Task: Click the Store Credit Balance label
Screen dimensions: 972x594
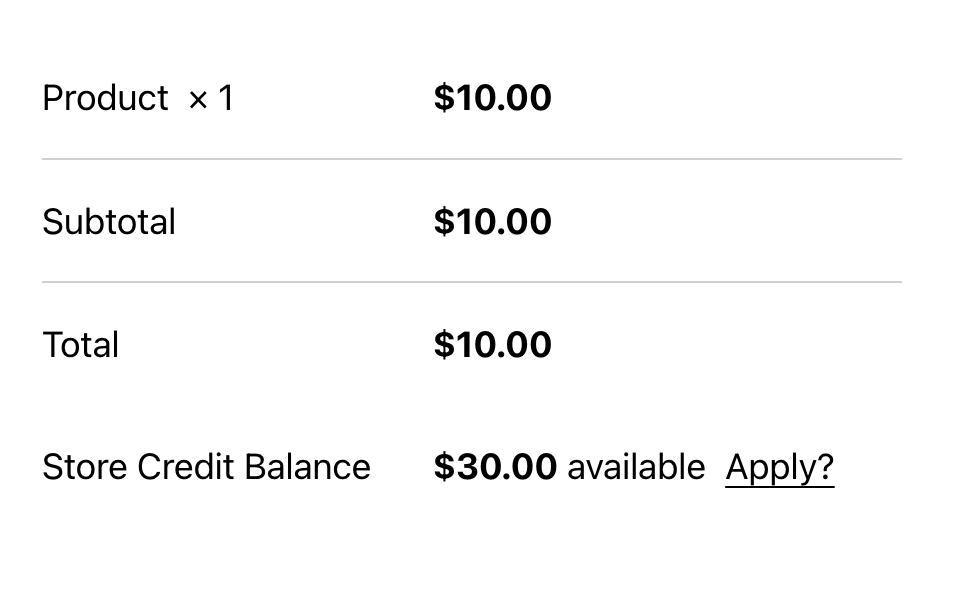Action: [206, 467]
